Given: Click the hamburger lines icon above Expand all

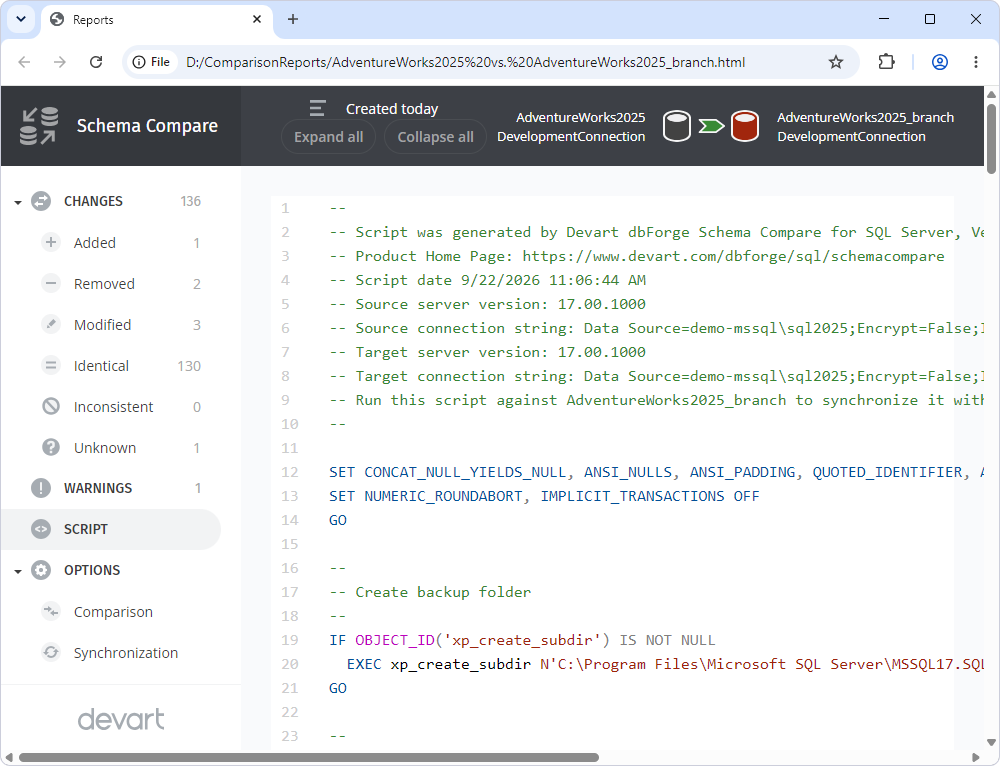Looking at the screenshot, I should coord(318,108).
